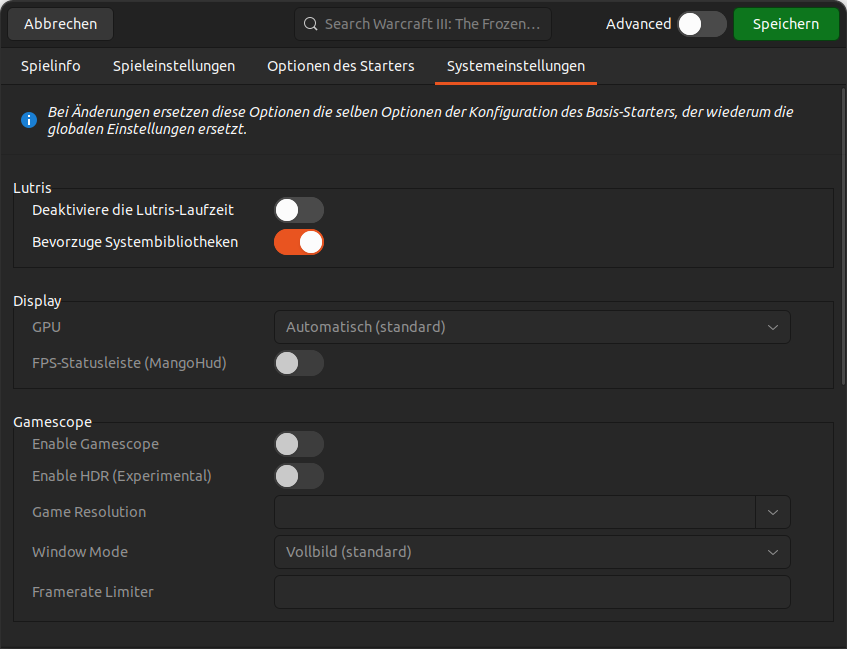
Task: Open the Window Mode dropdown
Action: pos(532,551)
